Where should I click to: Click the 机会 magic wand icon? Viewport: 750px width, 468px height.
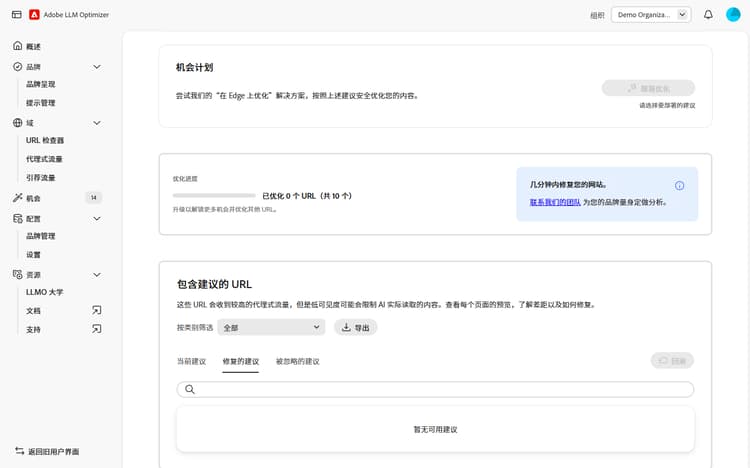coord(18,198)
